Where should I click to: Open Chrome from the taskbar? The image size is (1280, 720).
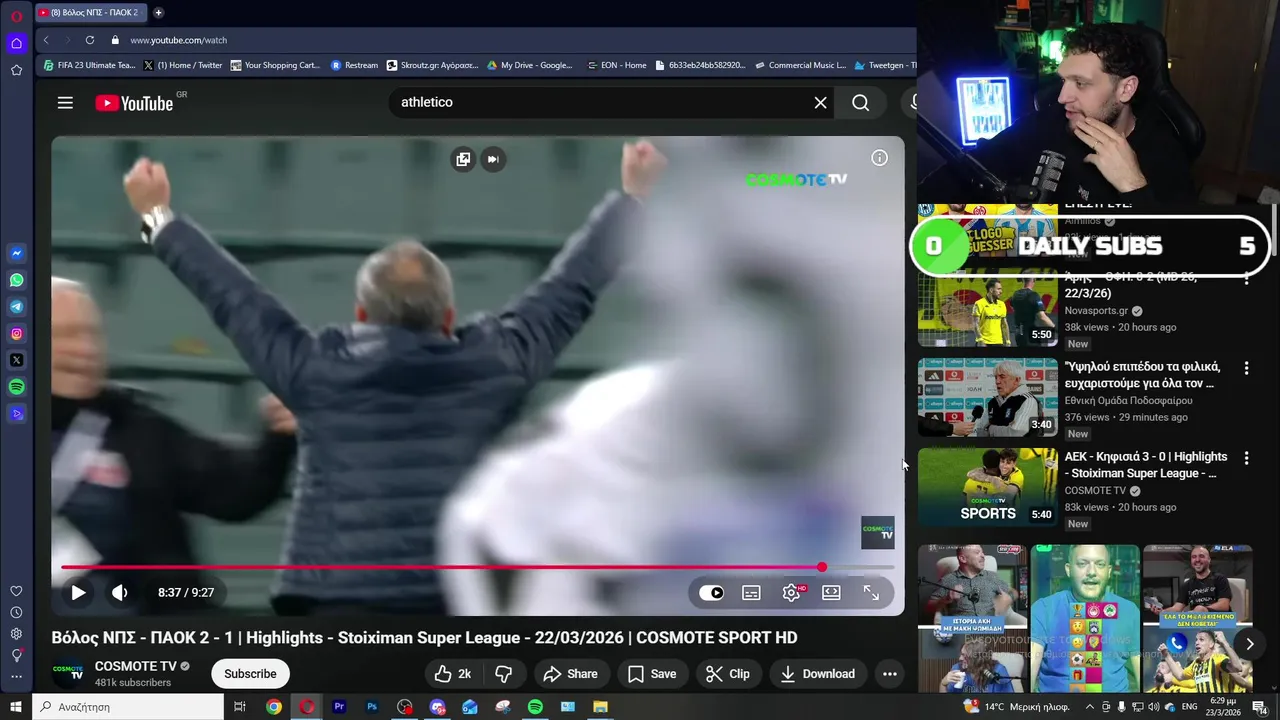pos(273,707)
